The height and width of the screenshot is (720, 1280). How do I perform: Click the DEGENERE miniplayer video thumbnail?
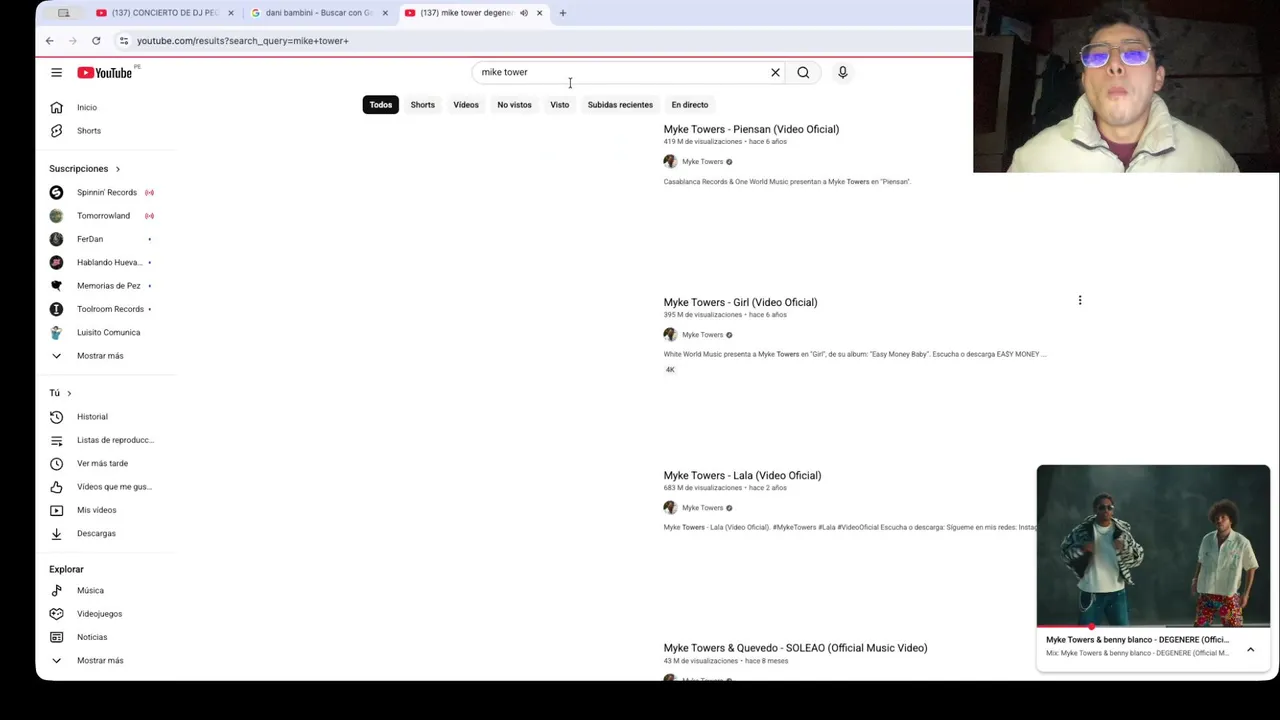[1153, 546]
